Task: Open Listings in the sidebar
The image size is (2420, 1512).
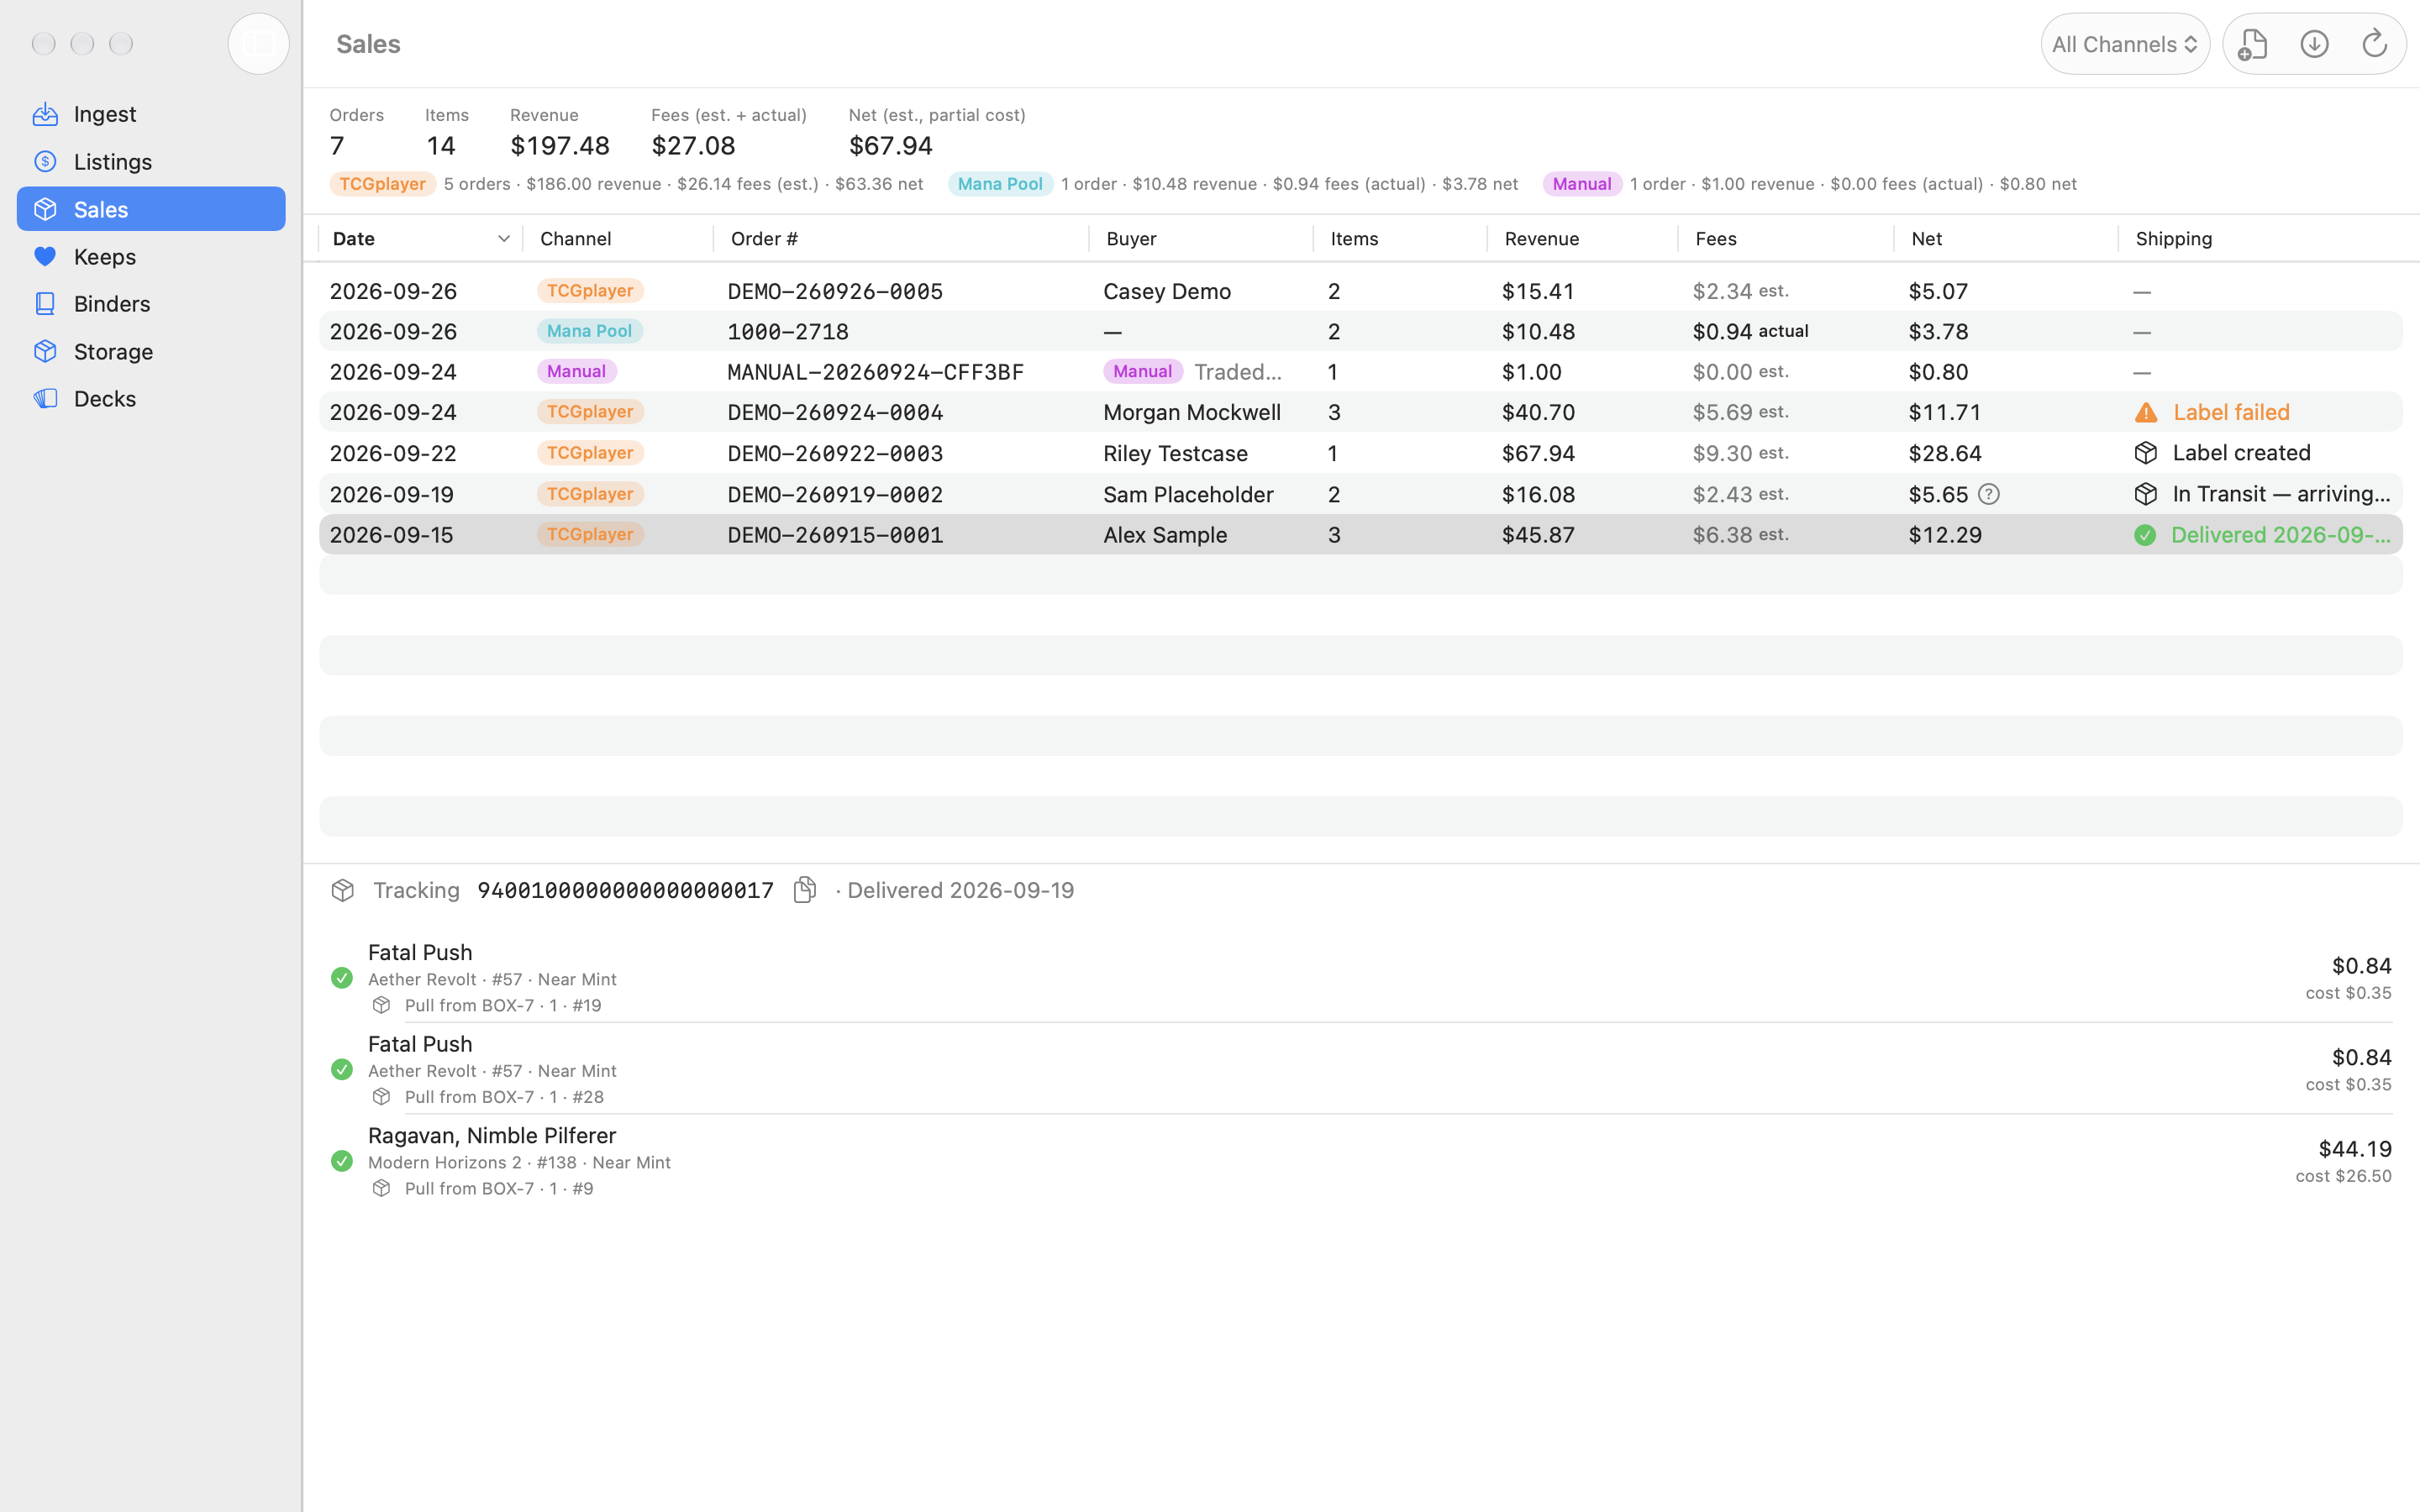Action: 151,161
